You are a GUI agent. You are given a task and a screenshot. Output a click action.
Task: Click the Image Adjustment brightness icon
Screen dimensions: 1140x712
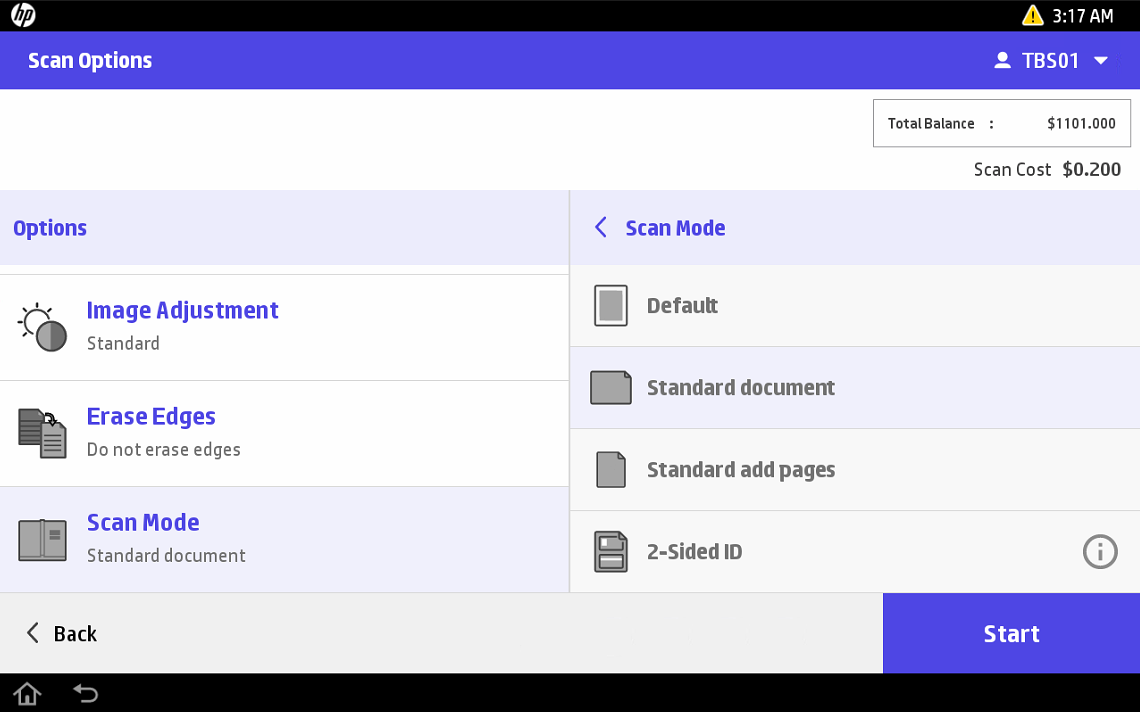[x=43, y=327]
